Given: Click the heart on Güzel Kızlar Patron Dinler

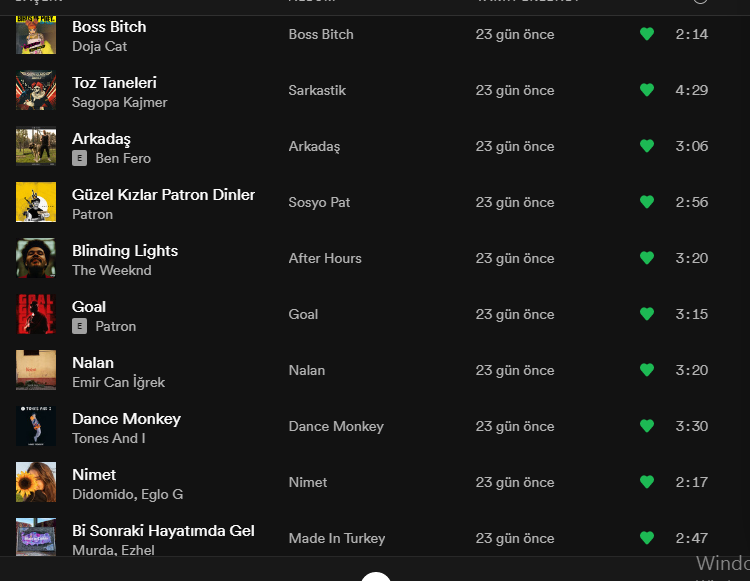Looking at the screenshot, I should (646, 202).
